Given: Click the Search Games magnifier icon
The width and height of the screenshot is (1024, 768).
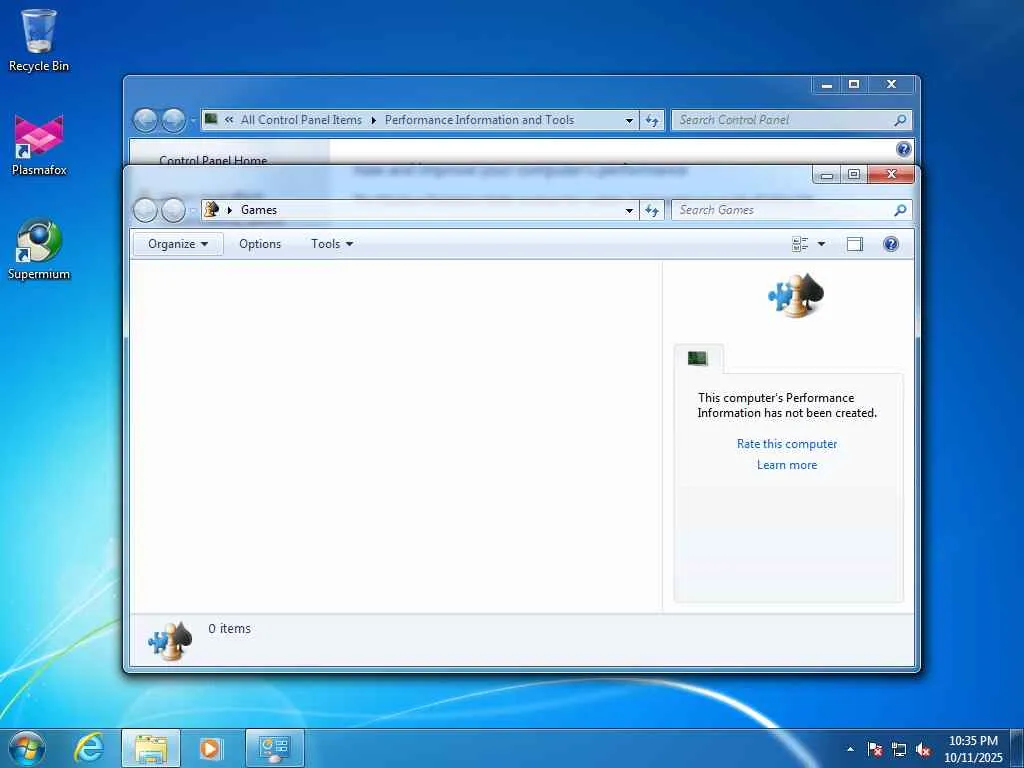Looking at the screenshot, I should pos(901,210).
